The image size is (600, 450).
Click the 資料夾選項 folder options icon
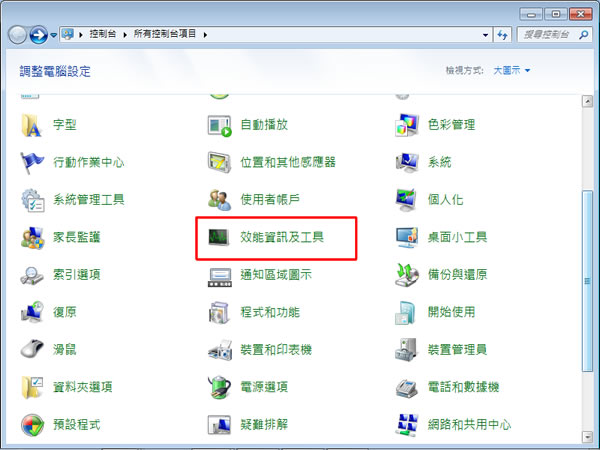[32, 387]
